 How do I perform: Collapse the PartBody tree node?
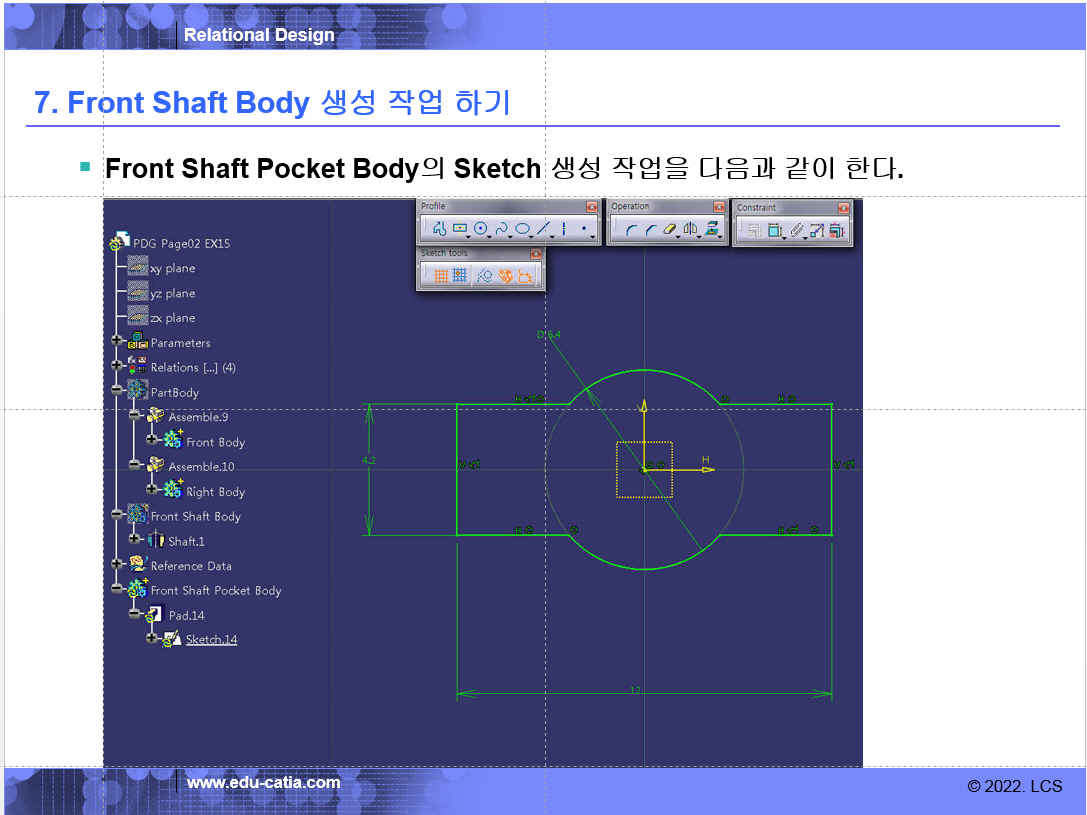coord(118,392)
